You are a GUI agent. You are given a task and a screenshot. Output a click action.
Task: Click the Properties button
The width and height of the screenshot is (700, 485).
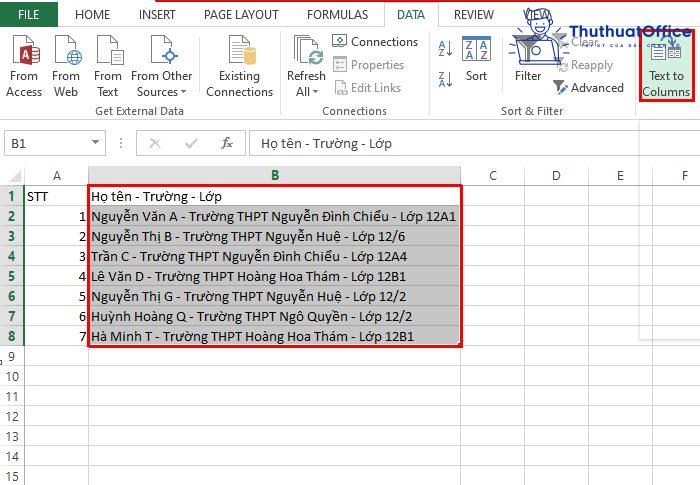(x=369, y=65)
